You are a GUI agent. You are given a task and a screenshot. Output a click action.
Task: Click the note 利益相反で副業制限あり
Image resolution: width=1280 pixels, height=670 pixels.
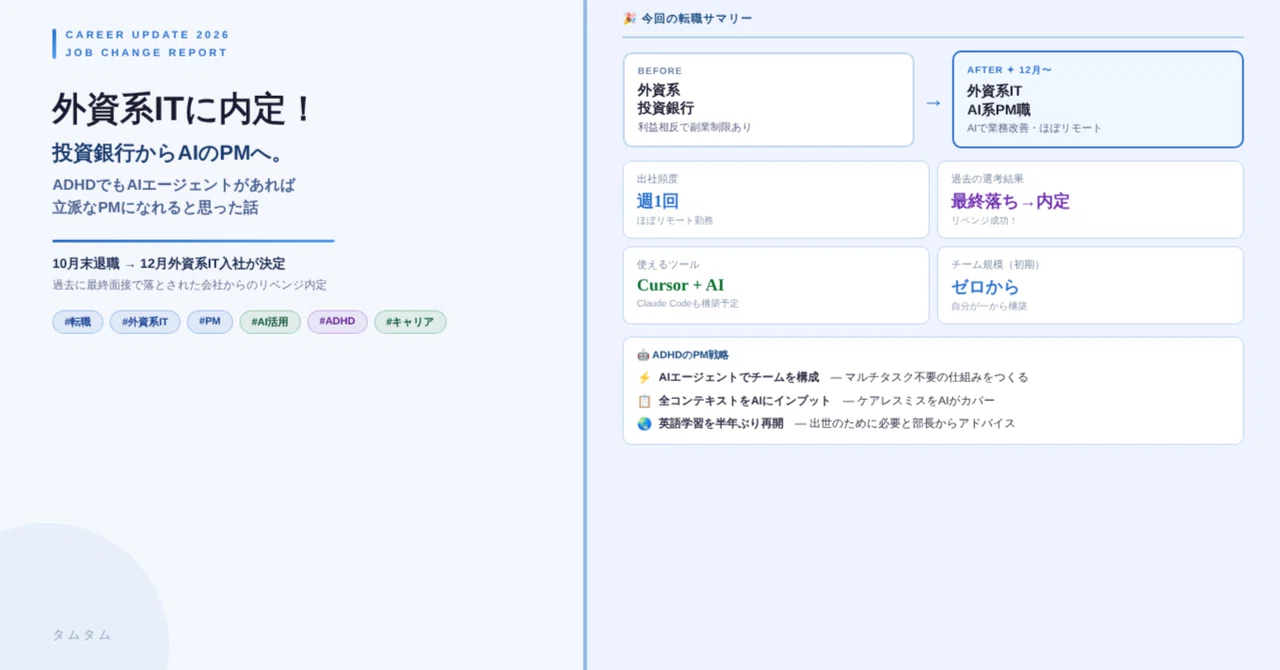(695, 128)
